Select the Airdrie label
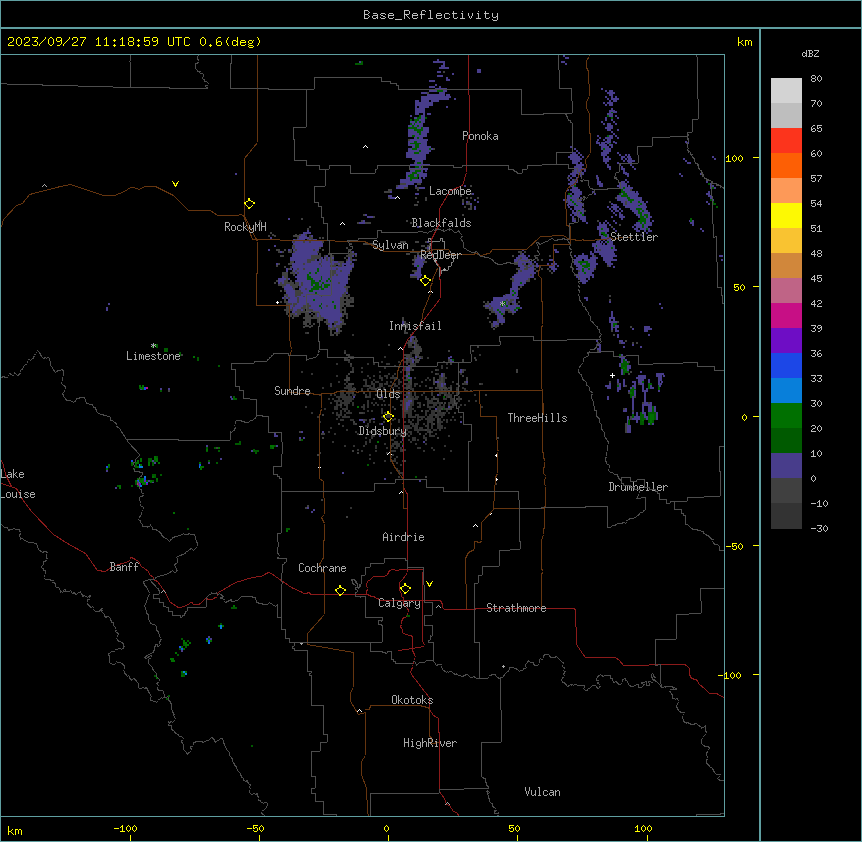This screenshot has width=862, height=842. click(x=403, y=537)
